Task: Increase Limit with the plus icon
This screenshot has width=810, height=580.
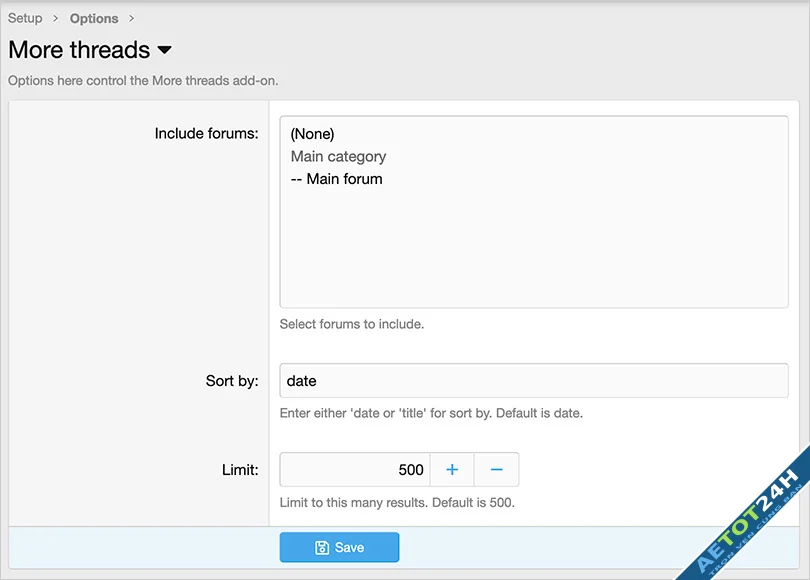Action: (452, 470)
